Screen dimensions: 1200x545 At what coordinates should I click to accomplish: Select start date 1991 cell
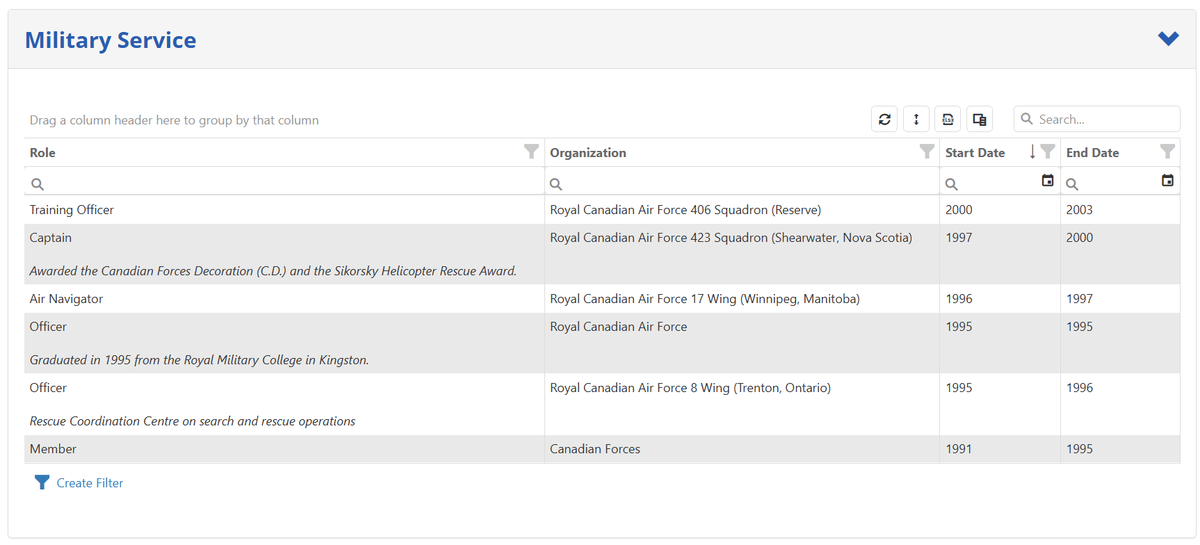pos(1000,449)
